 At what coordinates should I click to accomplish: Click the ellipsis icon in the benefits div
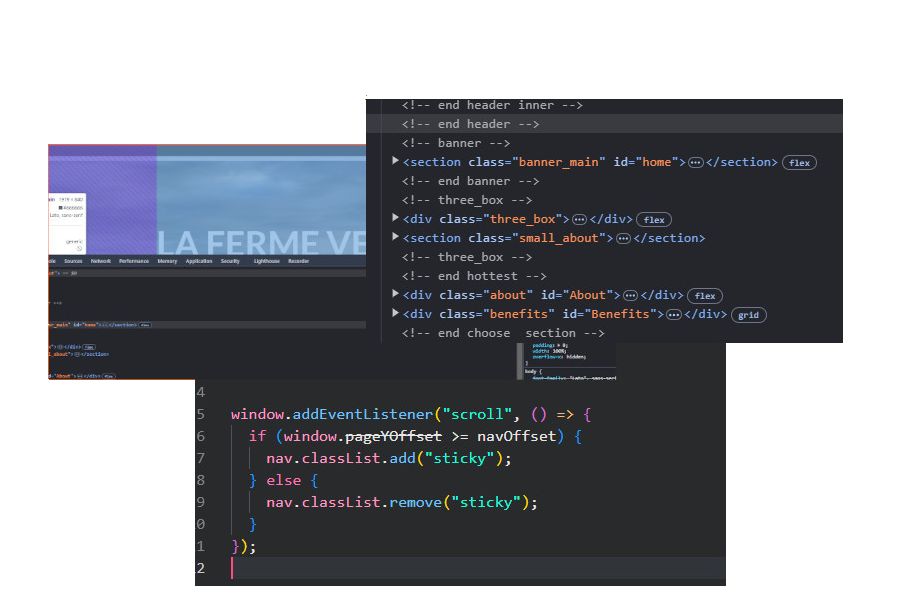click(672, 314)
